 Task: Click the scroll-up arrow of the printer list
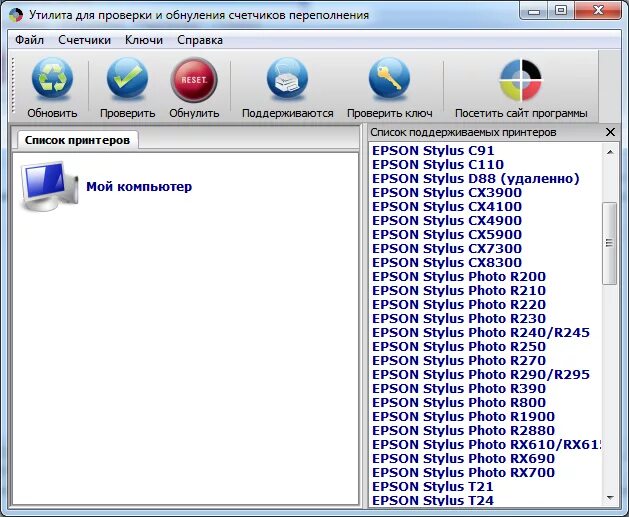(x=610, y=152)
